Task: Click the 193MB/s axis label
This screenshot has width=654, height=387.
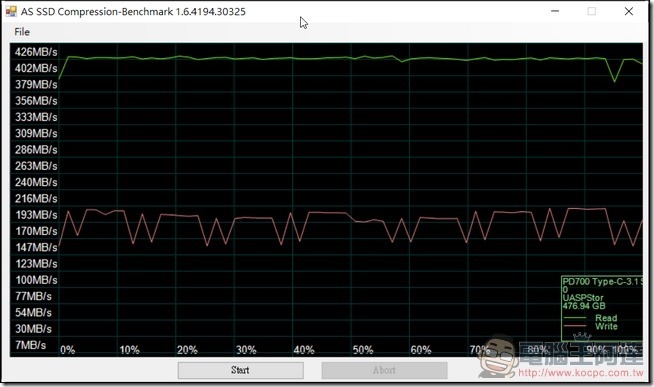Action: [36, 215]
